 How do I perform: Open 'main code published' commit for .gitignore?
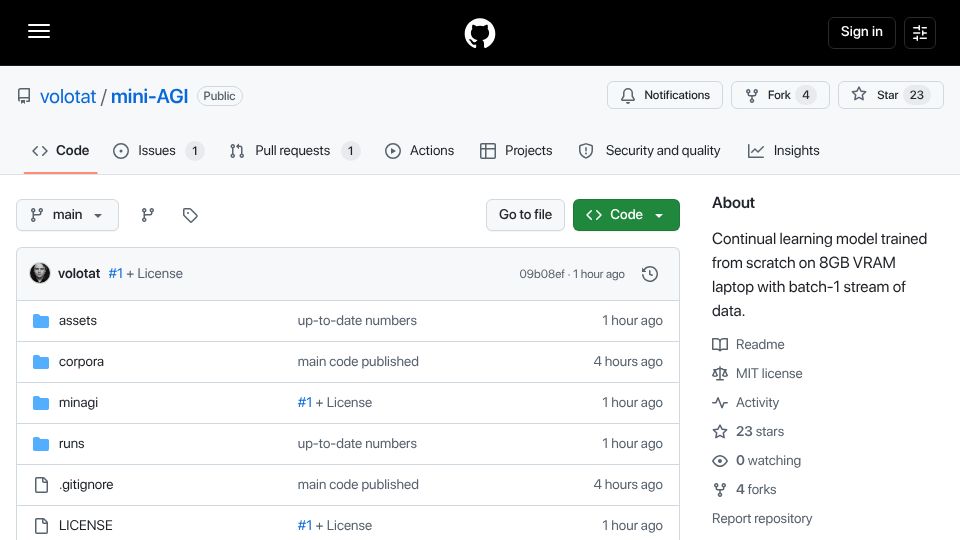click(358, 485)
